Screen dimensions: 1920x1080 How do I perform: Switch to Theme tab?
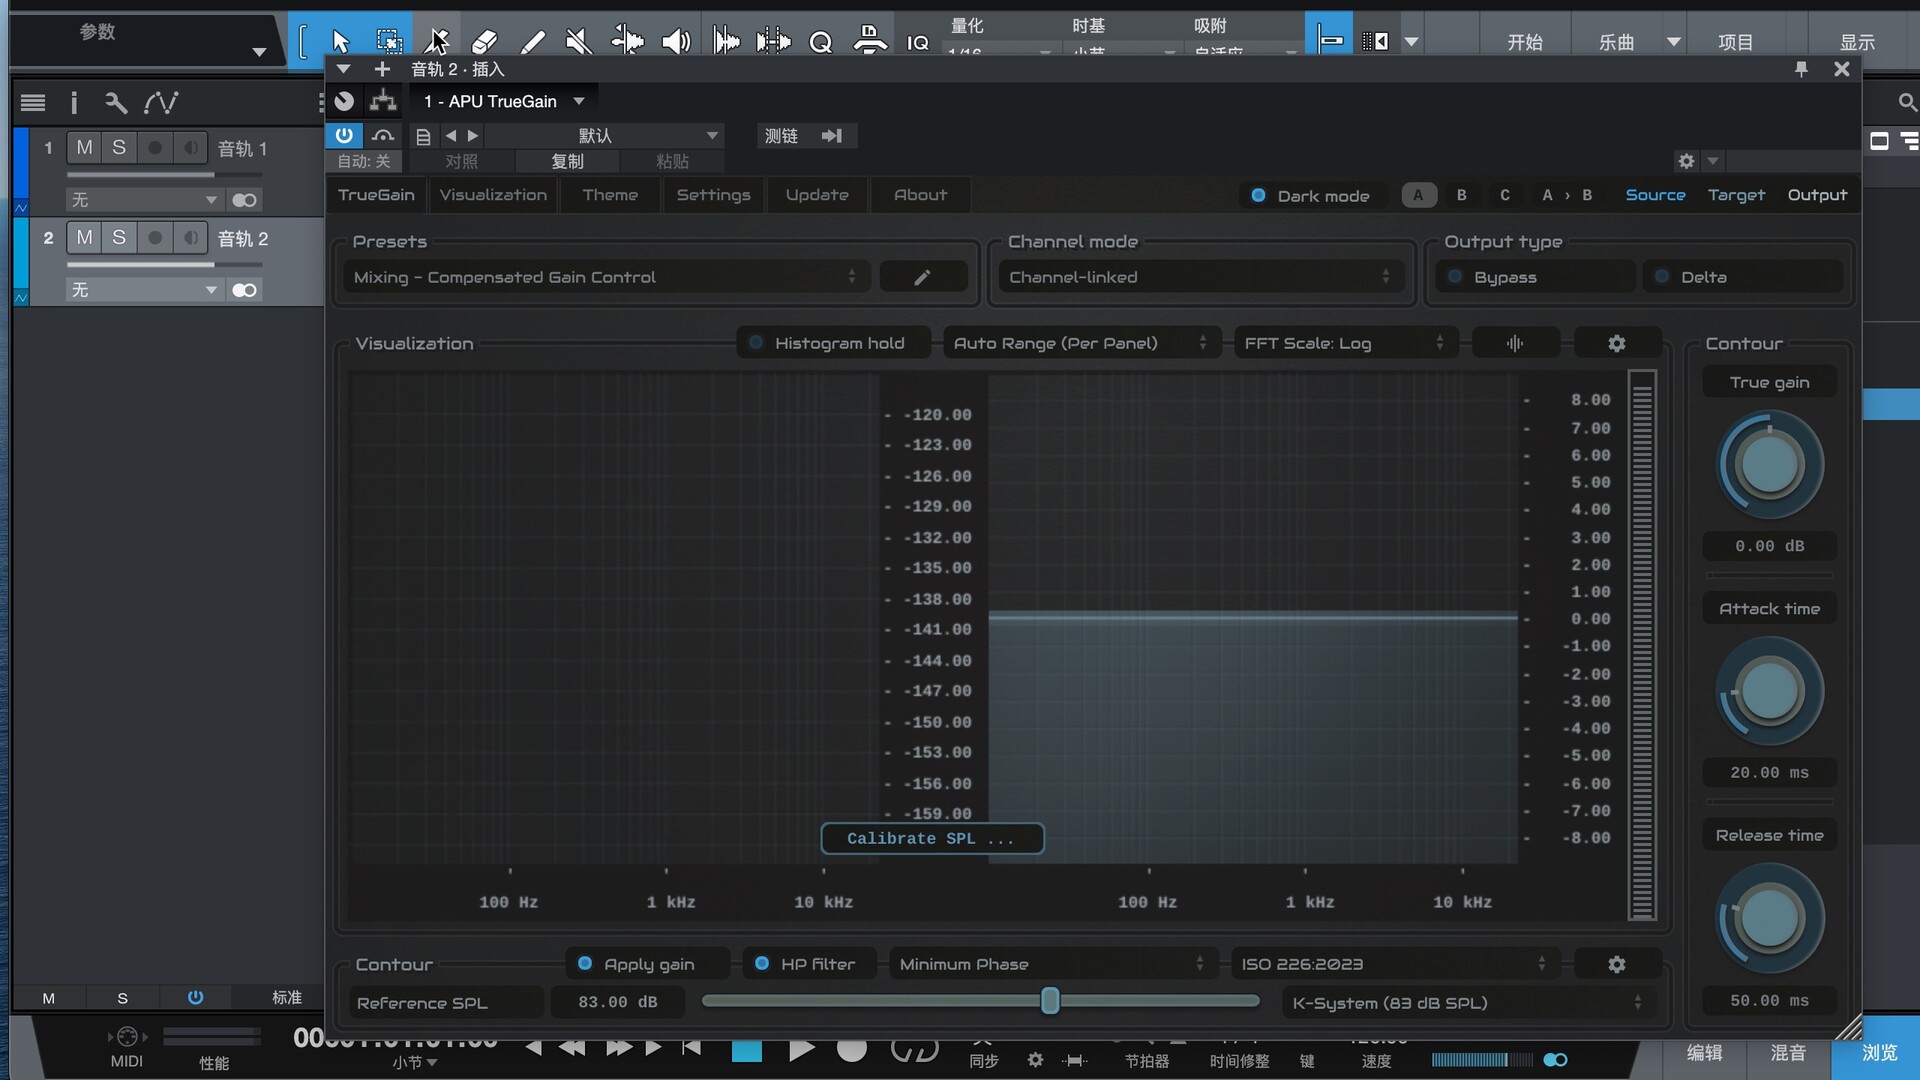pyautogui.click(x=610, y=195)
